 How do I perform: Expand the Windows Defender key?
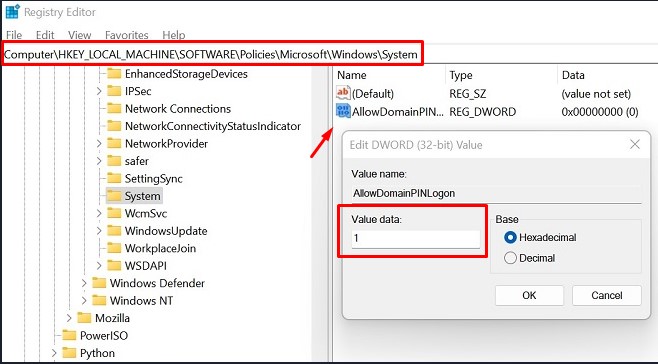click(84, 283)
